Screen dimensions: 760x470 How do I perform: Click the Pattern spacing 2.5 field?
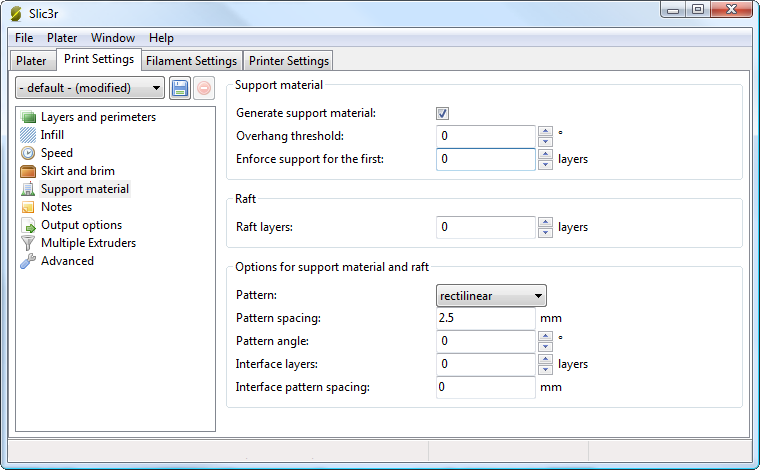tap(486, 318)
